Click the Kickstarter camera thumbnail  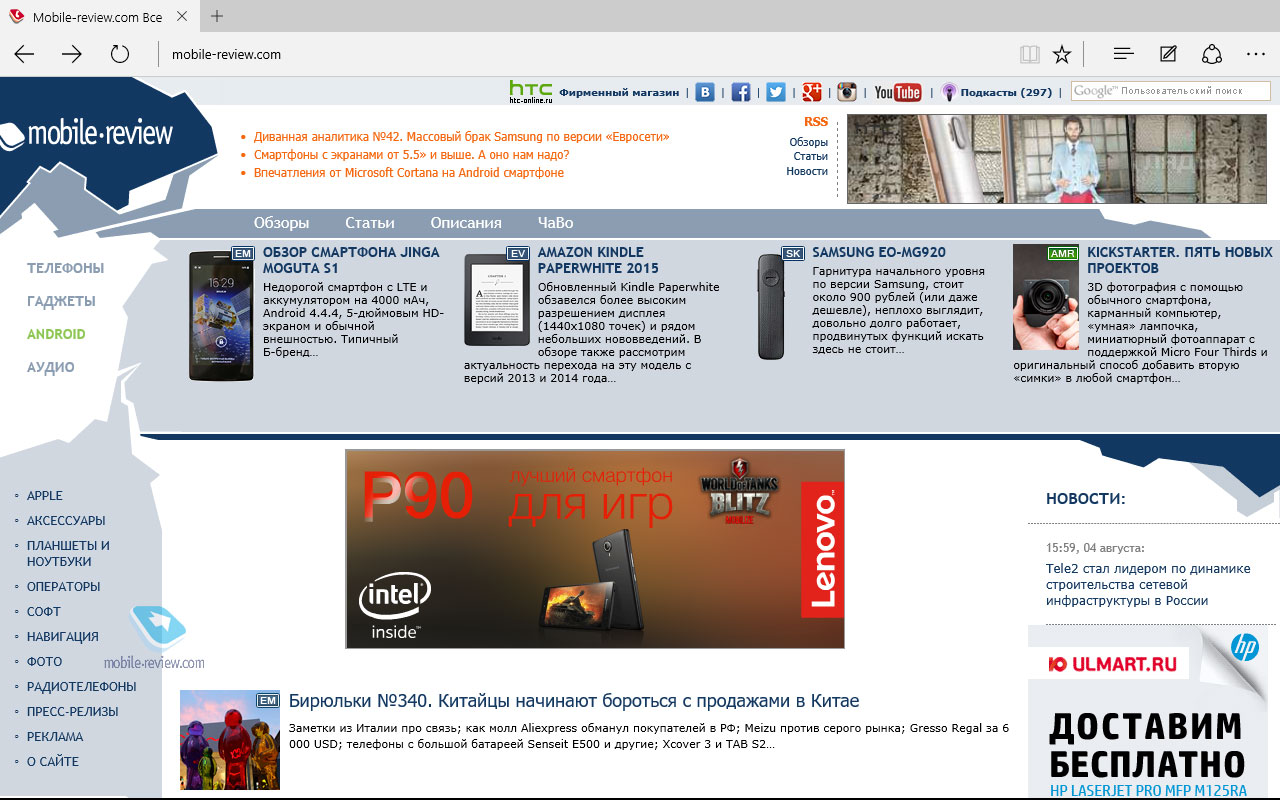coord(1046,297)
